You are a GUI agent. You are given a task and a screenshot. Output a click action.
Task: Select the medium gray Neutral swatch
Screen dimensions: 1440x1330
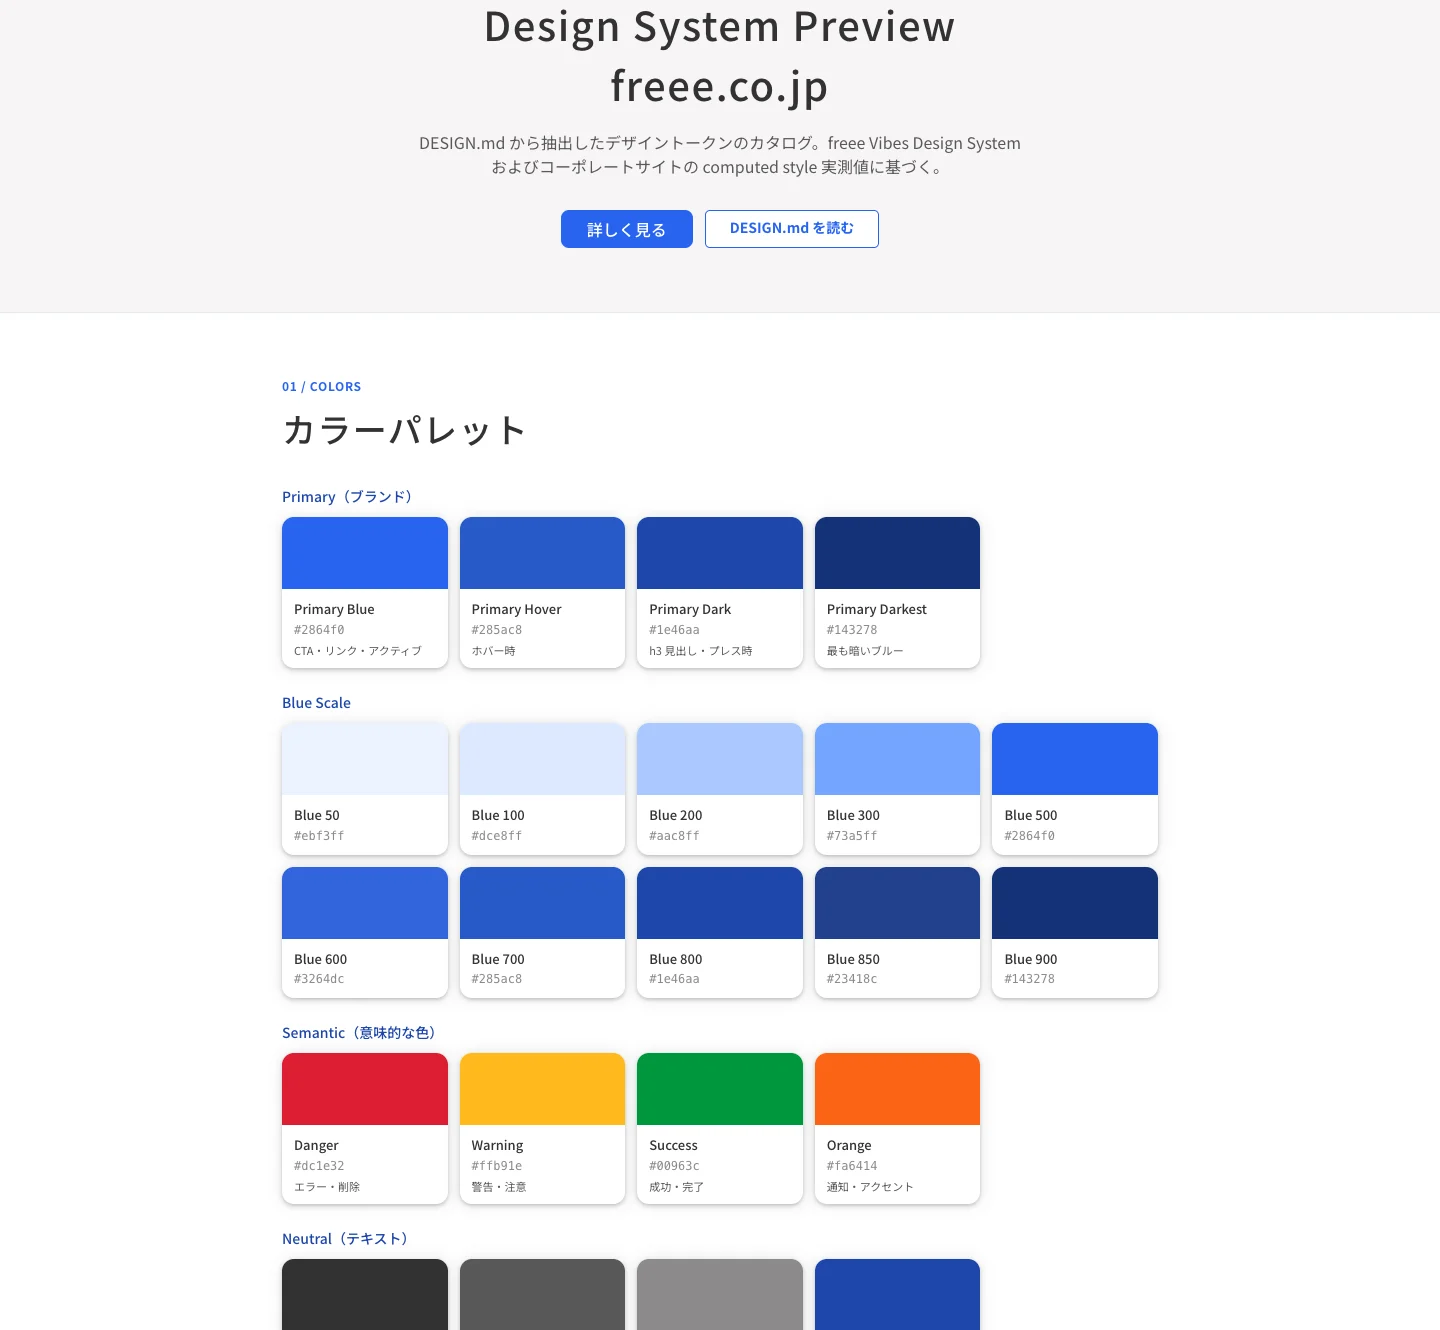[542, 1294]
